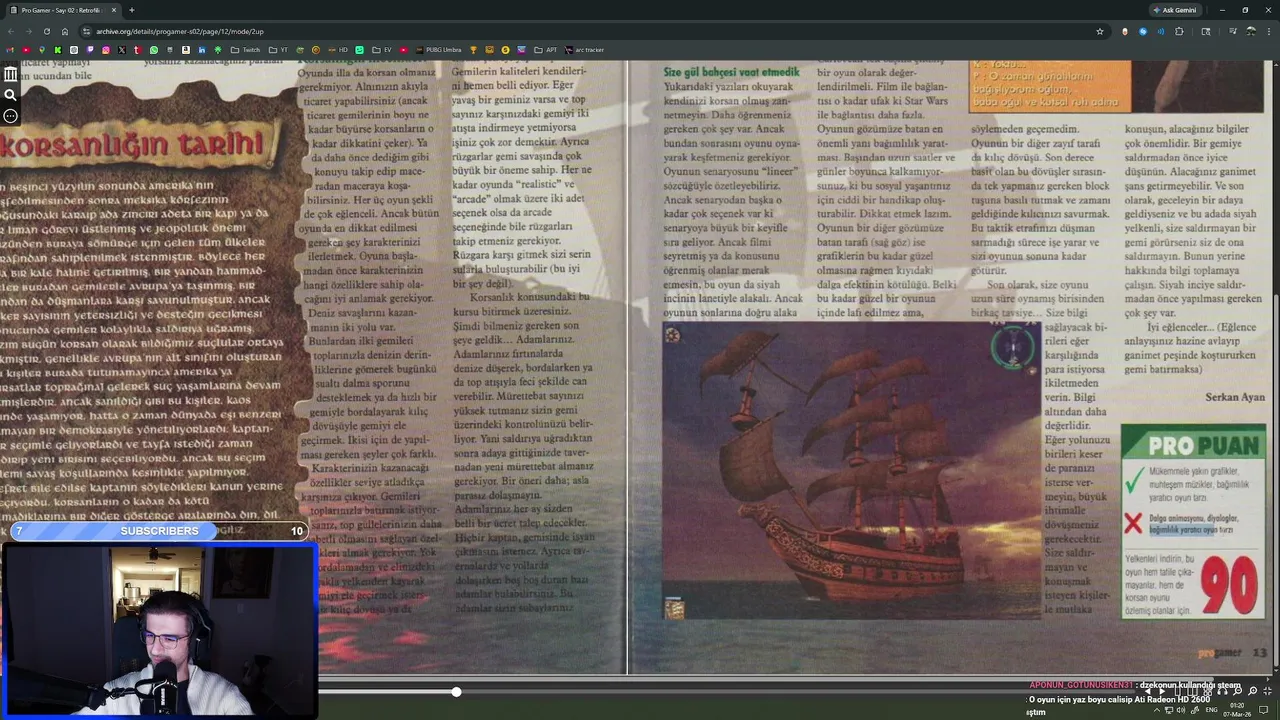The height and width of the screenshot is (720, 1280).
Task: Flip to the next page arrow
Action: point(1162,691)
